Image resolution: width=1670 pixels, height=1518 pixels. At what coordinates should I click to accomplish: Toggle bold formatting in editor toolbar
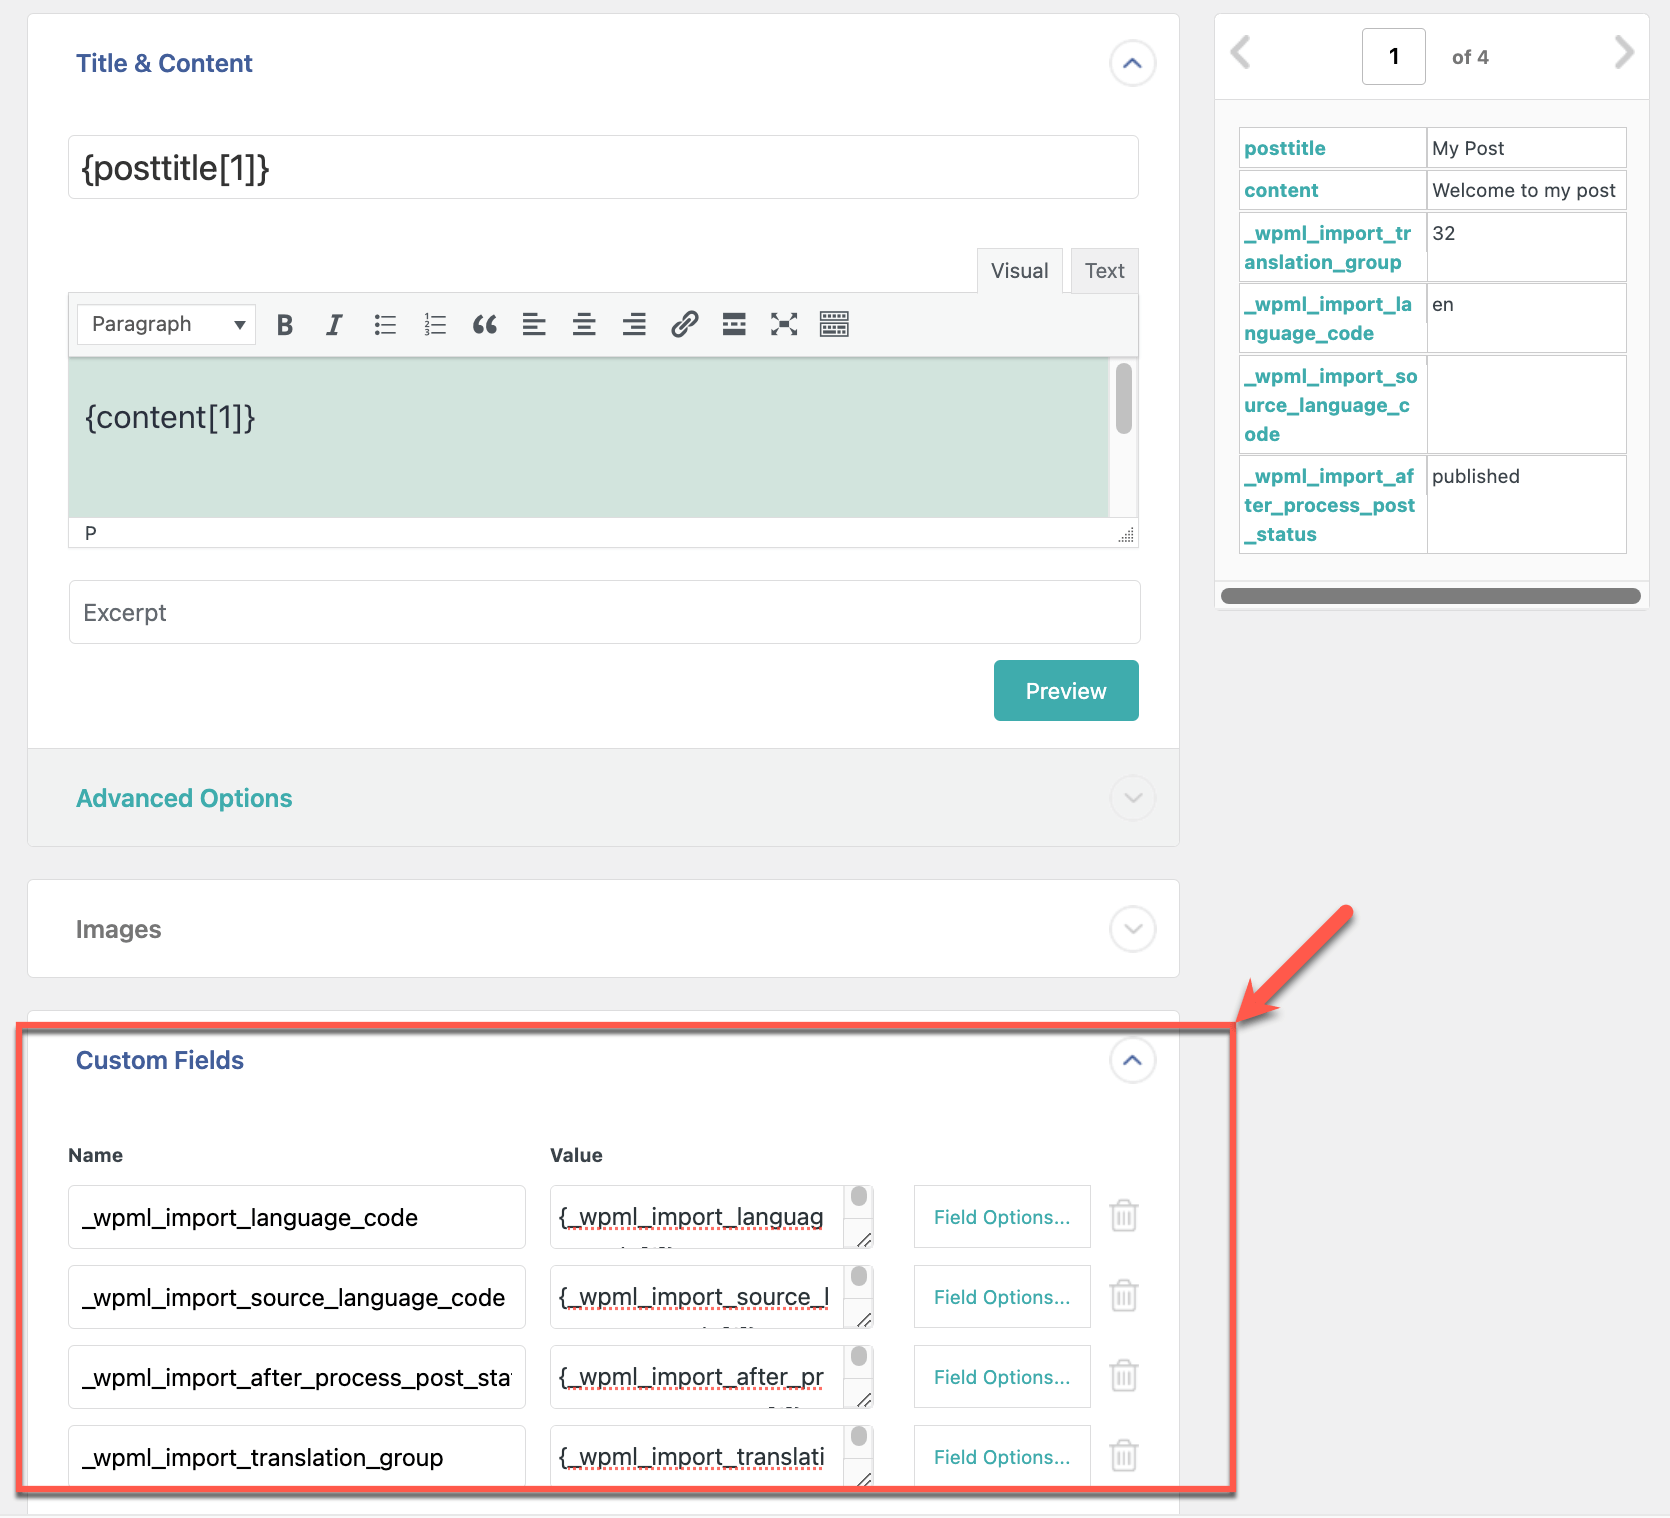tap(285, 324)
